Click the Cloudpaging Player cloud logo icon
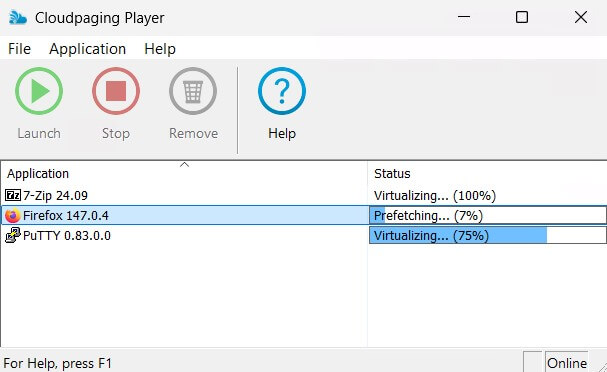 point(18,17)
